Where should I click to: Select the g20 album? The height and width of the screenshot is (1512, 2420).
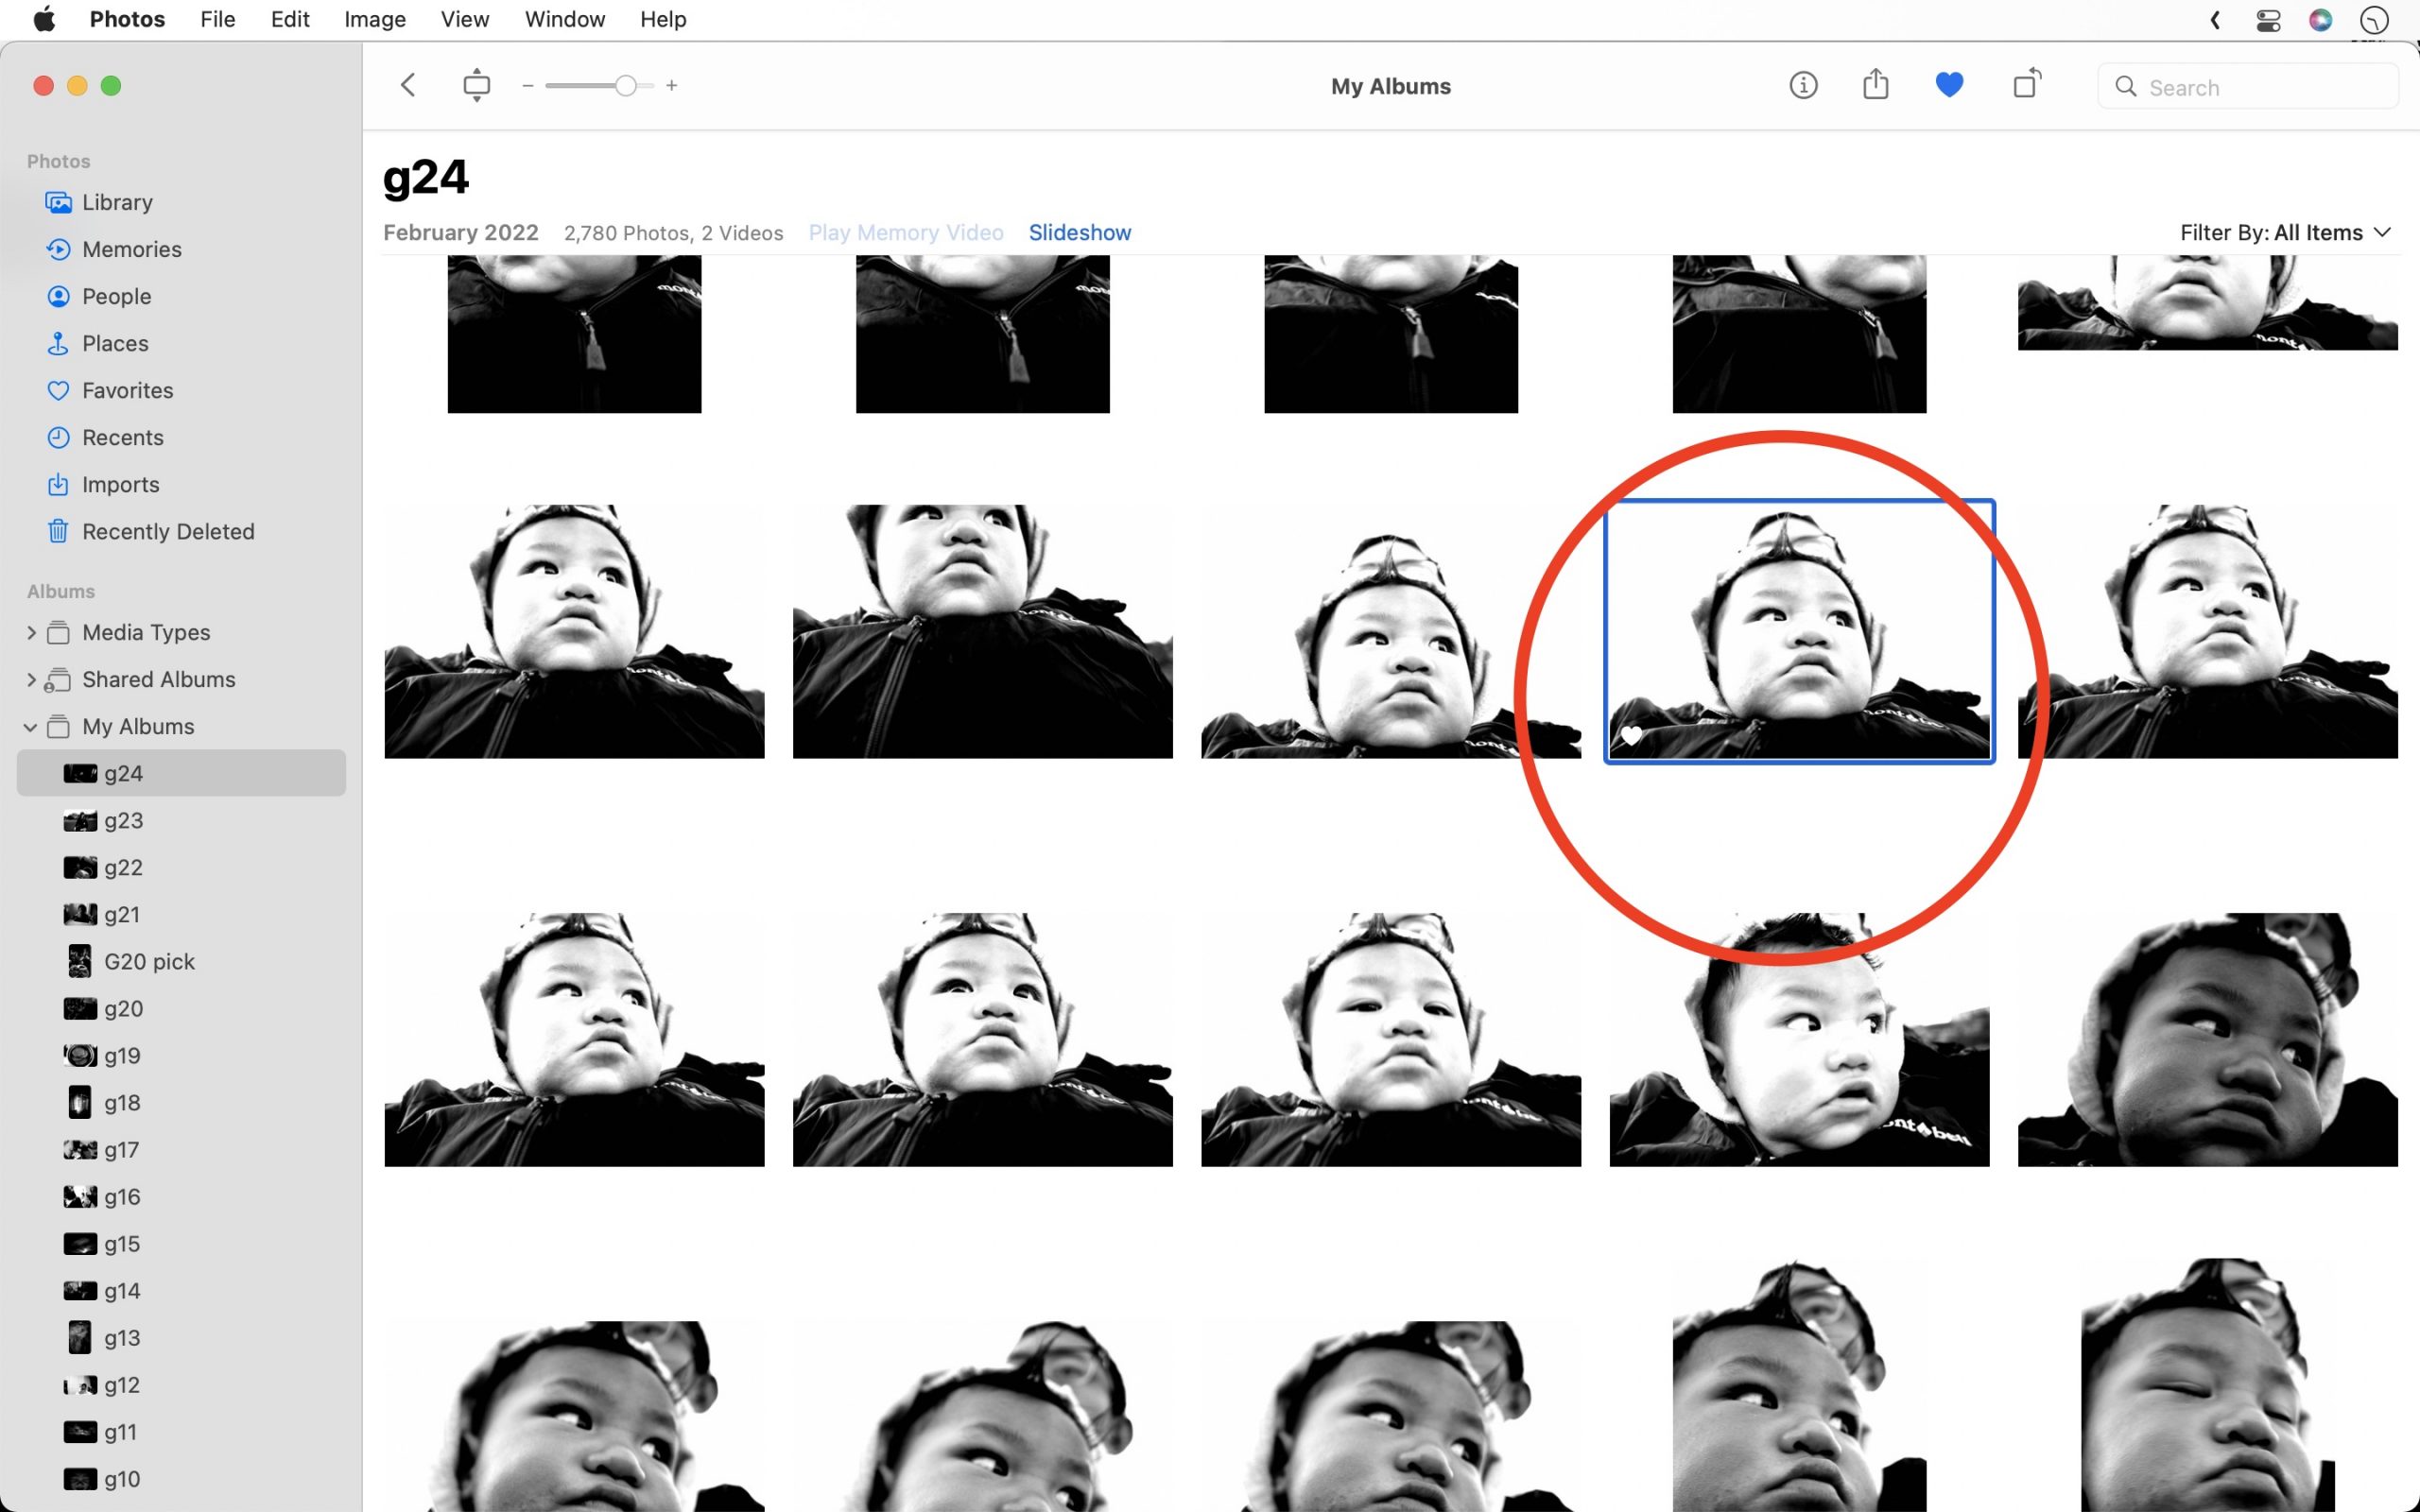coord(181,1008)
